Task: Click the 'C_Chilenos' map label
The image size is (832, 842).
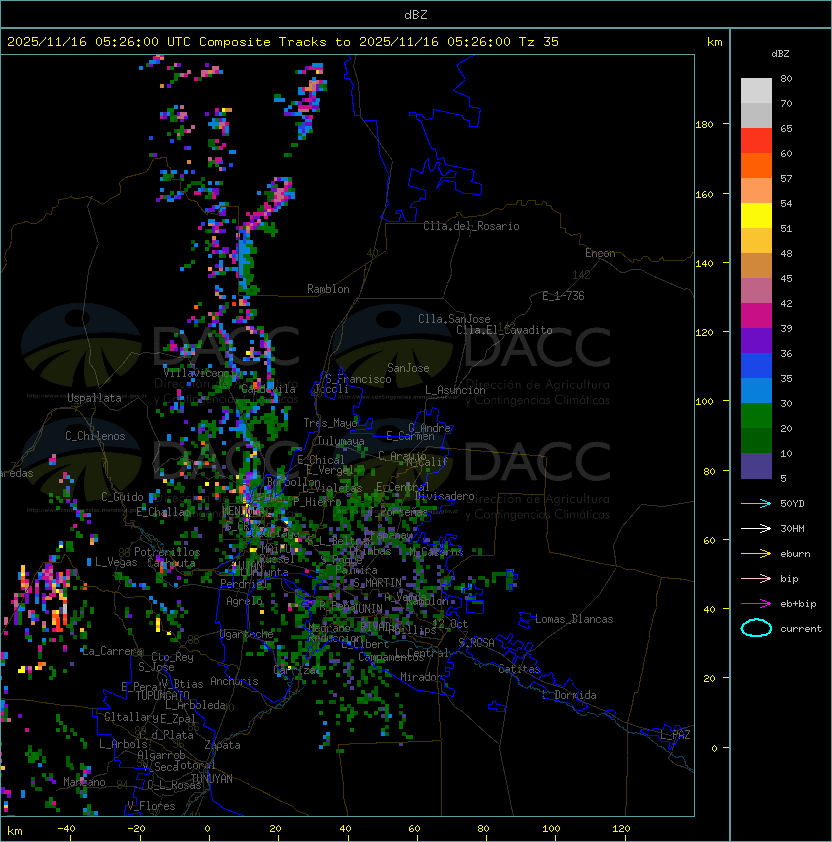Action: [x=95, y=436]
